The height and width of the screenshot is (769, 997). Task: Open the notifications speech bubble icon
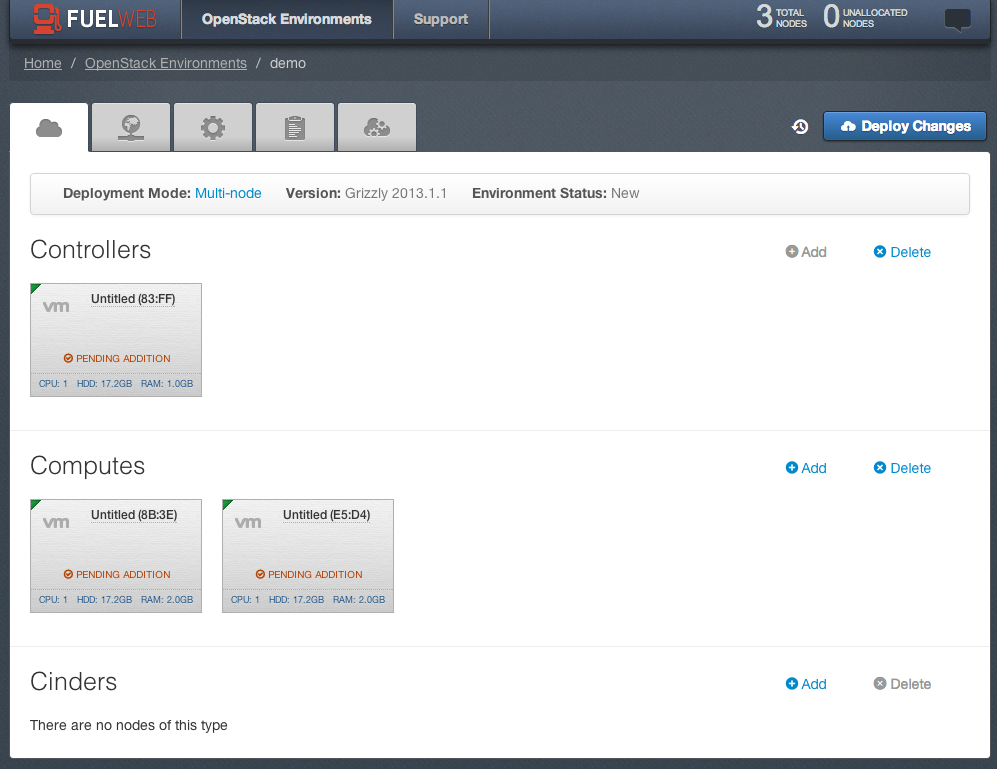957,19
